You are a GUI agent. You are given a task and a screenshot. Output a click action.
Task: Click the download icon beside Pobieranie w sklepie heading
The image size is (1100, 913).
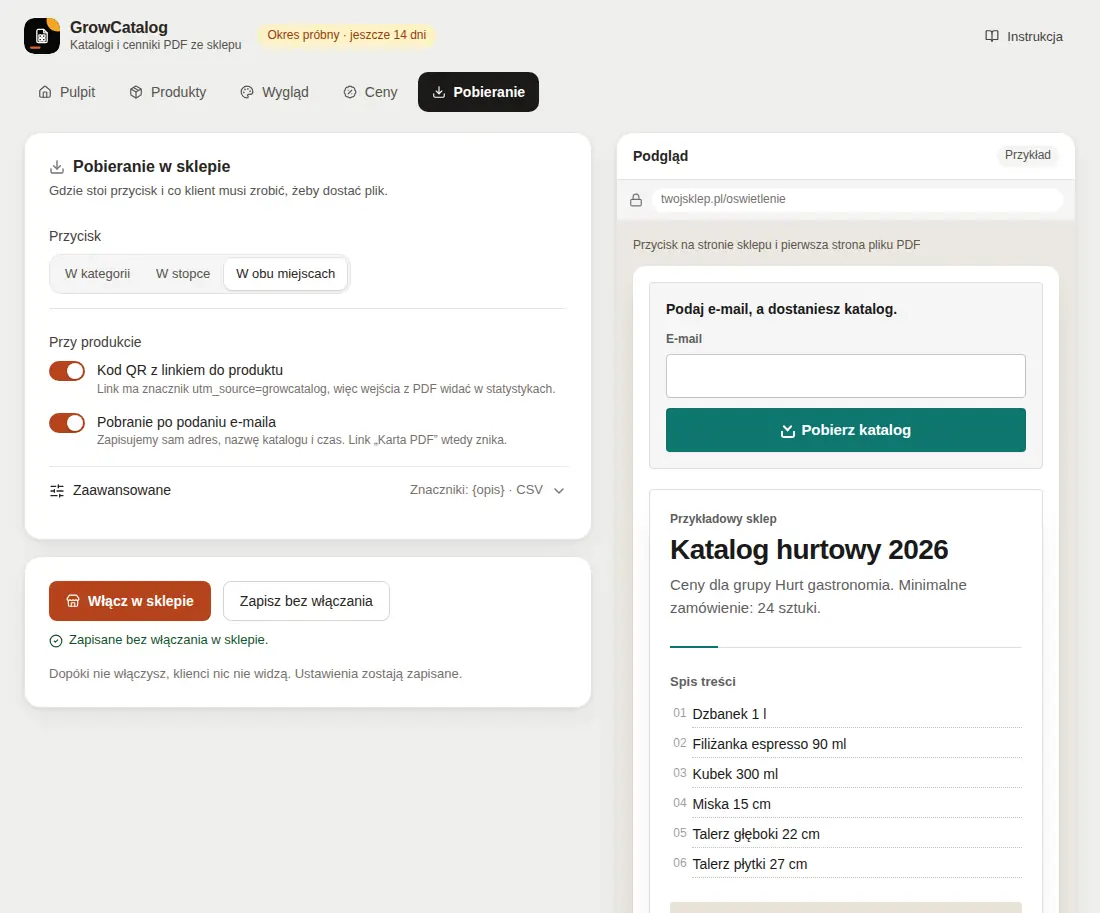[57, 167]
